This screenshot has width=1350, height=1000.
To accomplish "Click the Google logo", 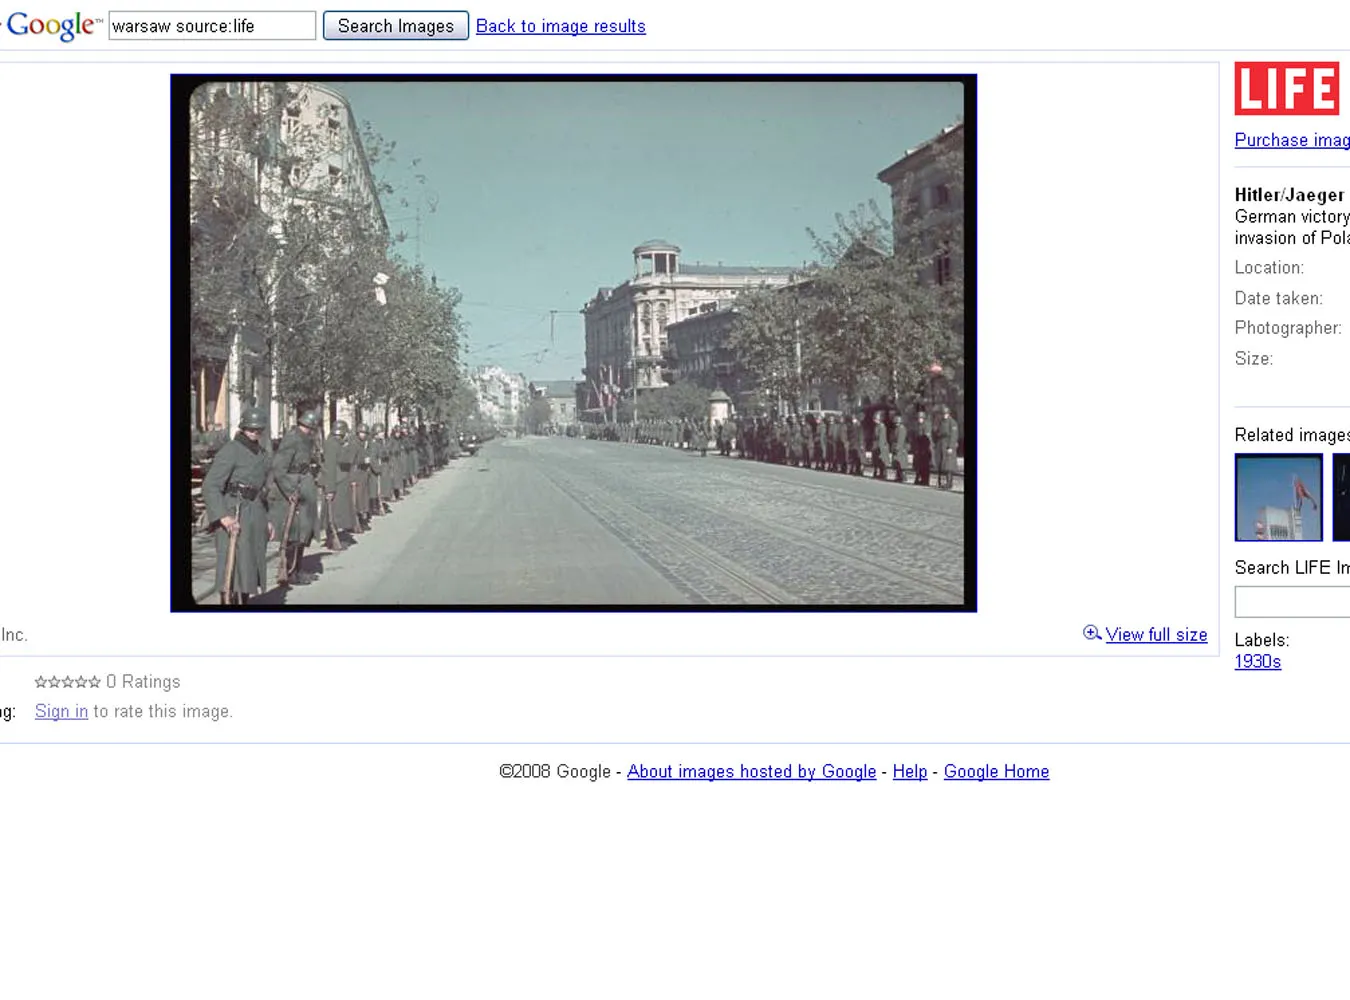I will click(x=52, y=26).
